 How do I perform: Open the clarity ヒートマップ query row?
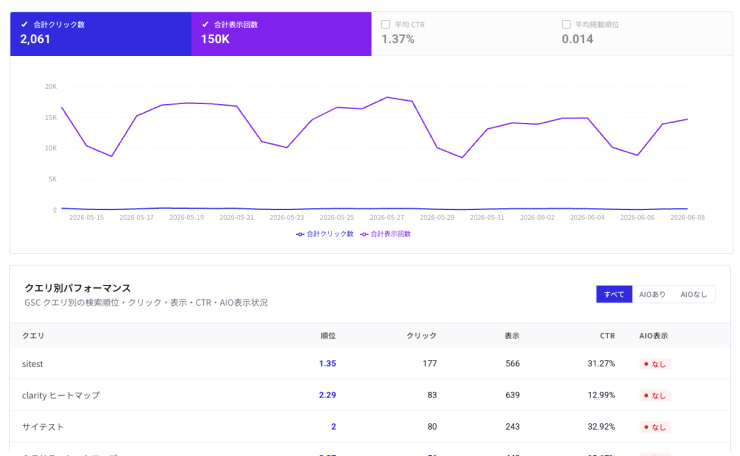pos(370,395)
